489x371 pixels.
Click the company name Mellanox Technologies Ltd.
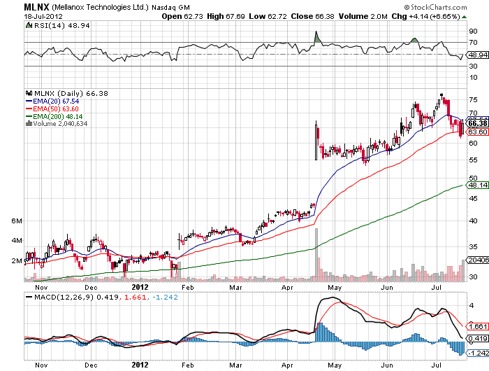tap(100, 7)
